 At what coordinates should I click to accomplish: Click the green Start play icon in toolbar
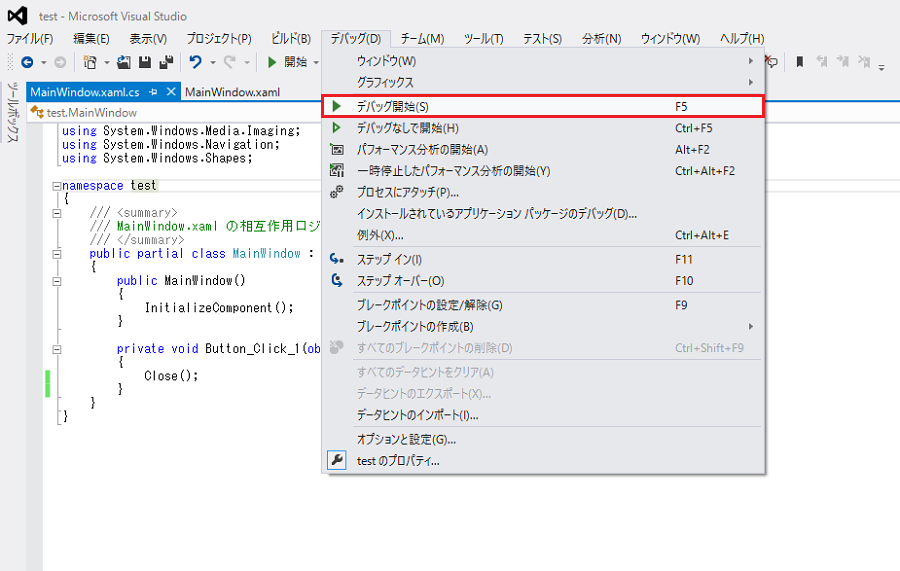coord(272,62)
